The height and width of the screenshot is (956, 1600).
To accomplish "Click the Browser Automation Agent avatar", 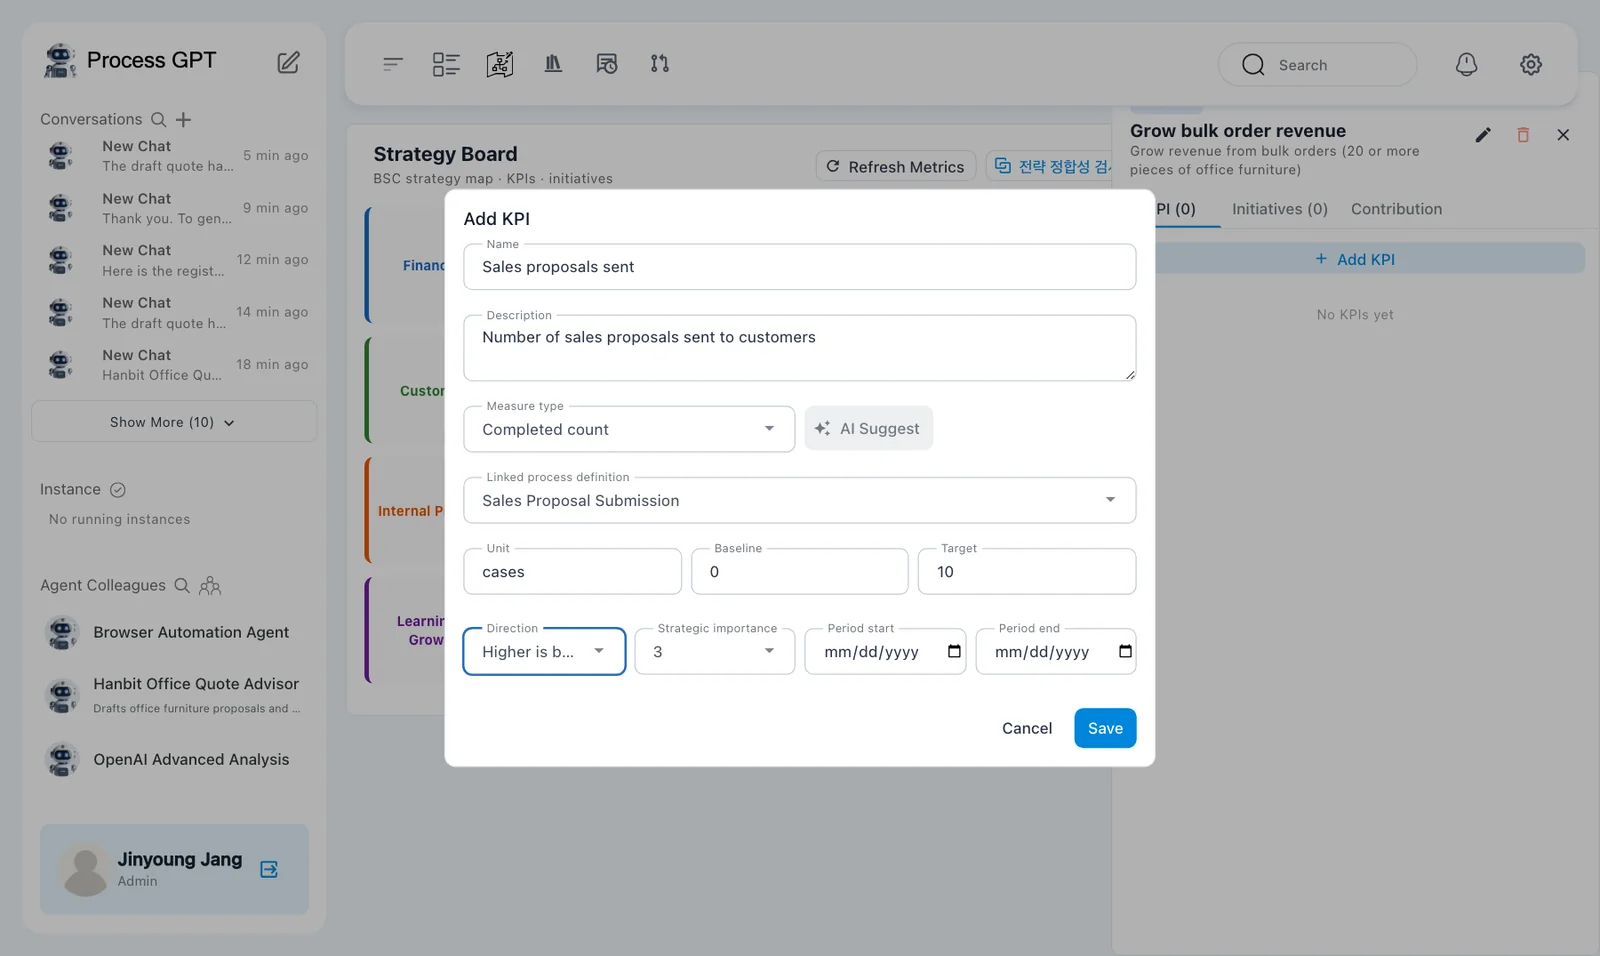I will pos(62,633).
